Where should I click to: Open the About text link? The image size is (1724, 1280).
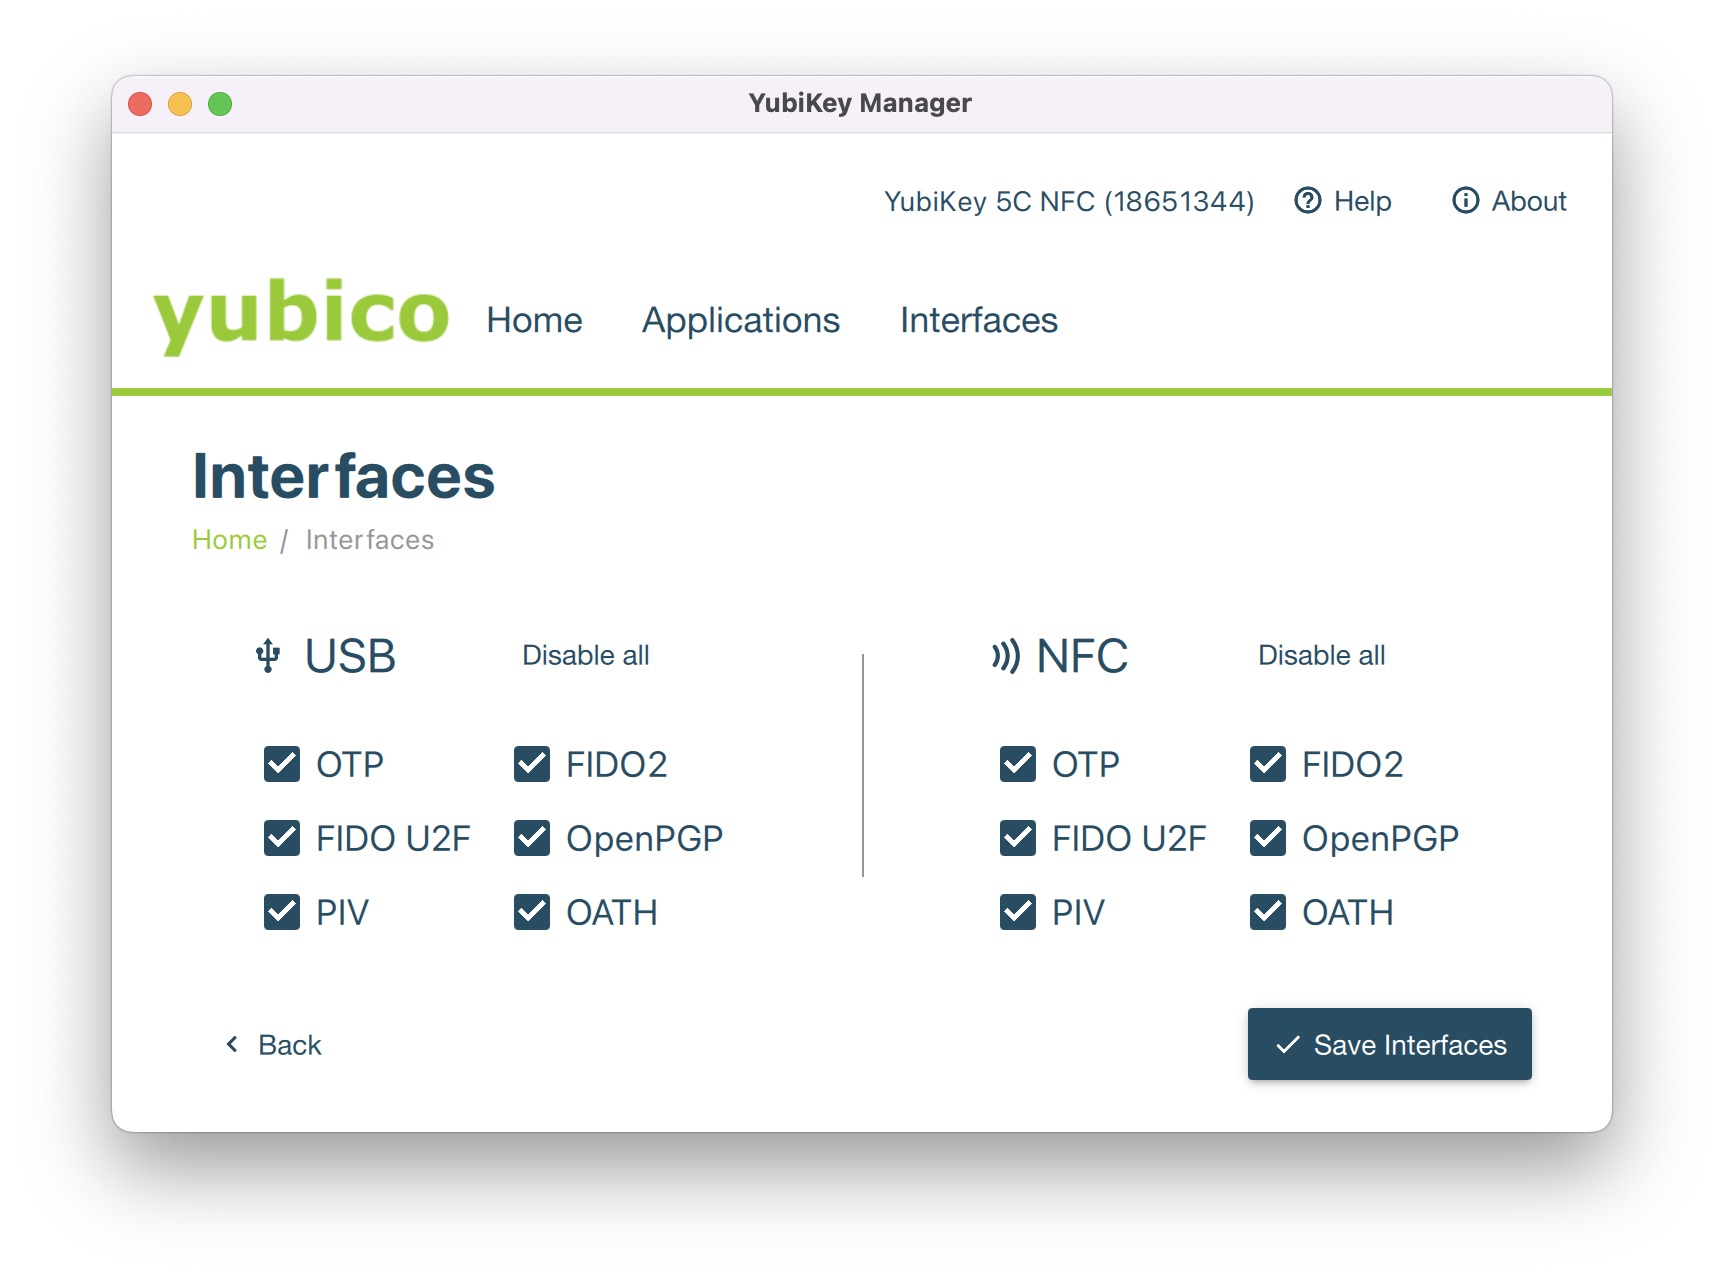click(1529, 201)
